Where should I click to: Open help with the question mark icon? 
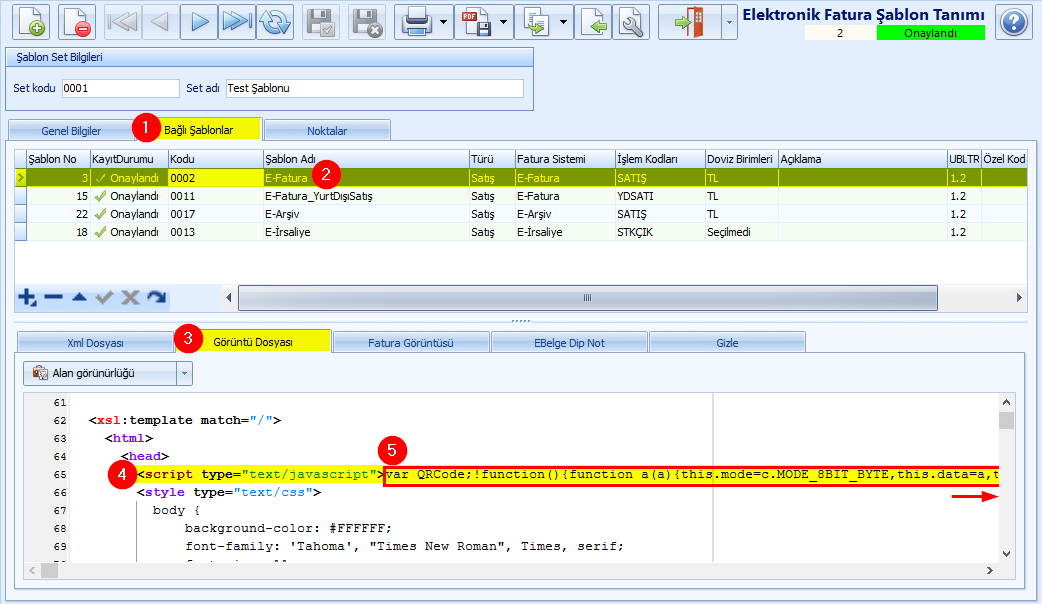1013,22
